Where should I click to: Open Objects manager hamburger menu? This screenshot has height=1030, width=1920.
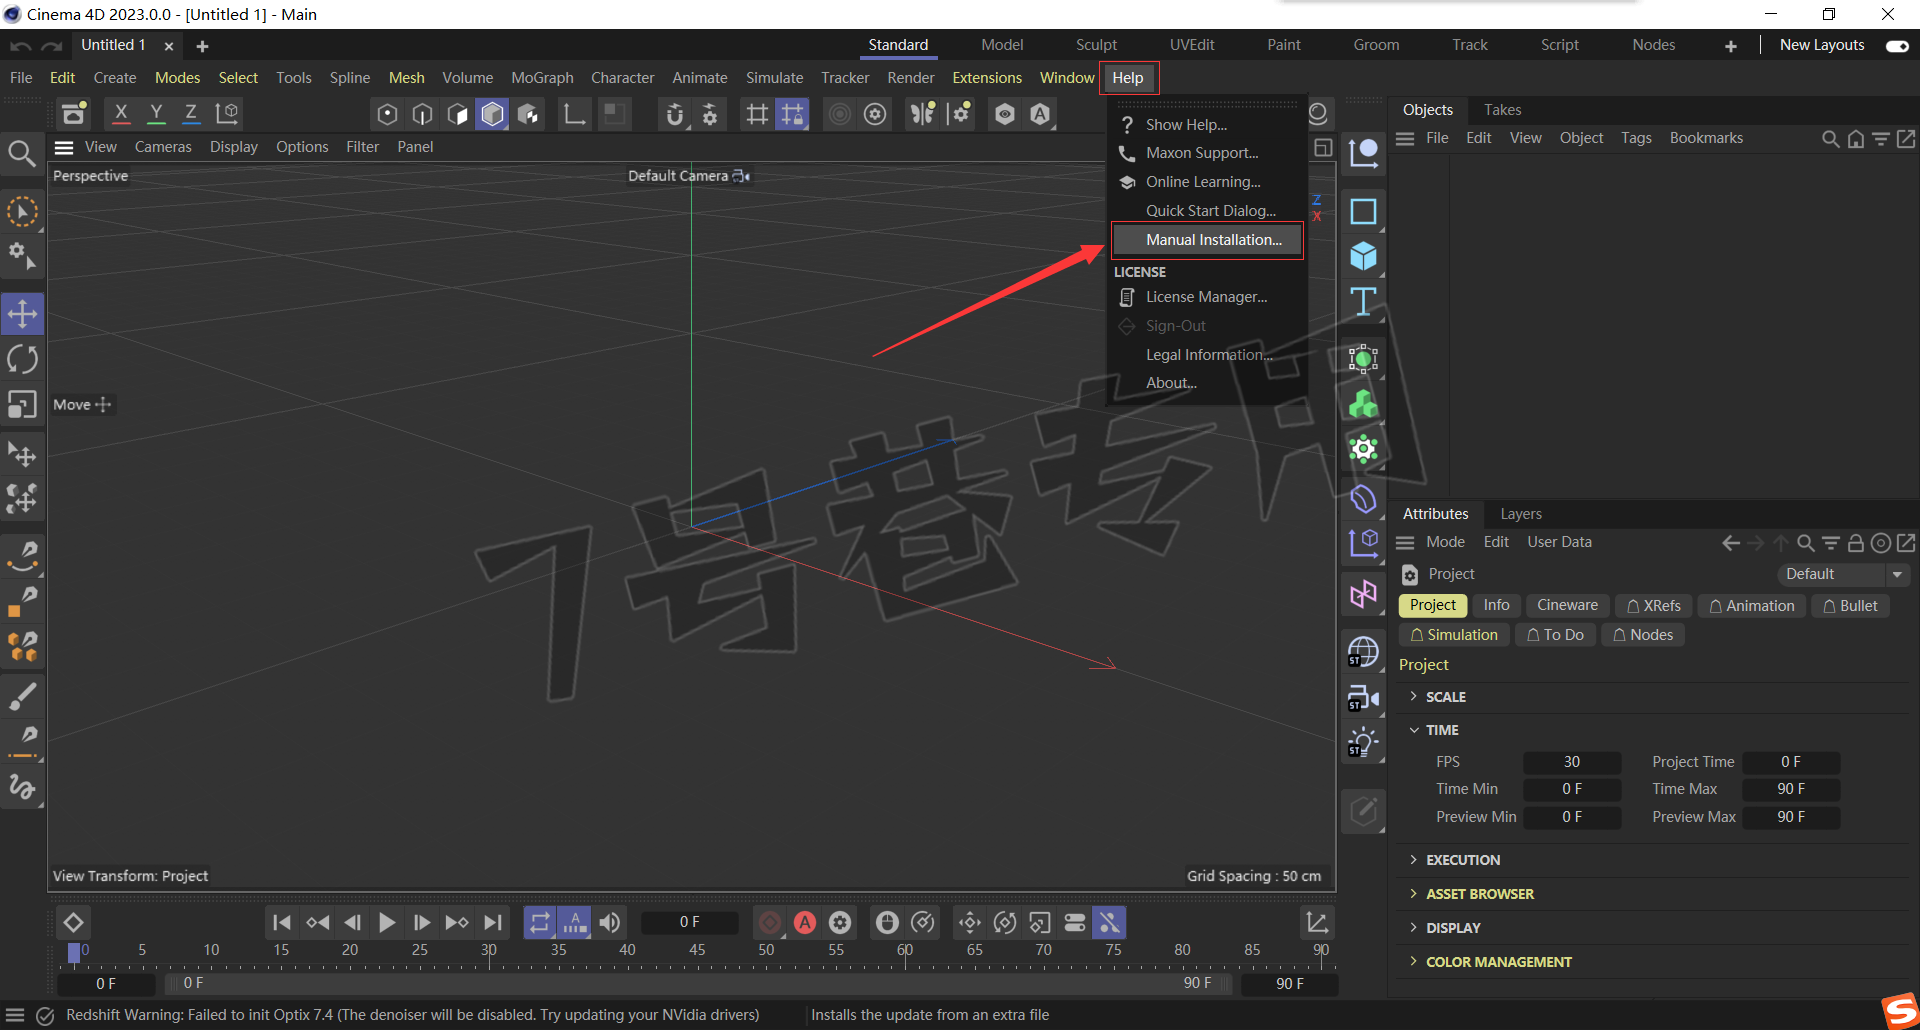(x=1405, y=139)
